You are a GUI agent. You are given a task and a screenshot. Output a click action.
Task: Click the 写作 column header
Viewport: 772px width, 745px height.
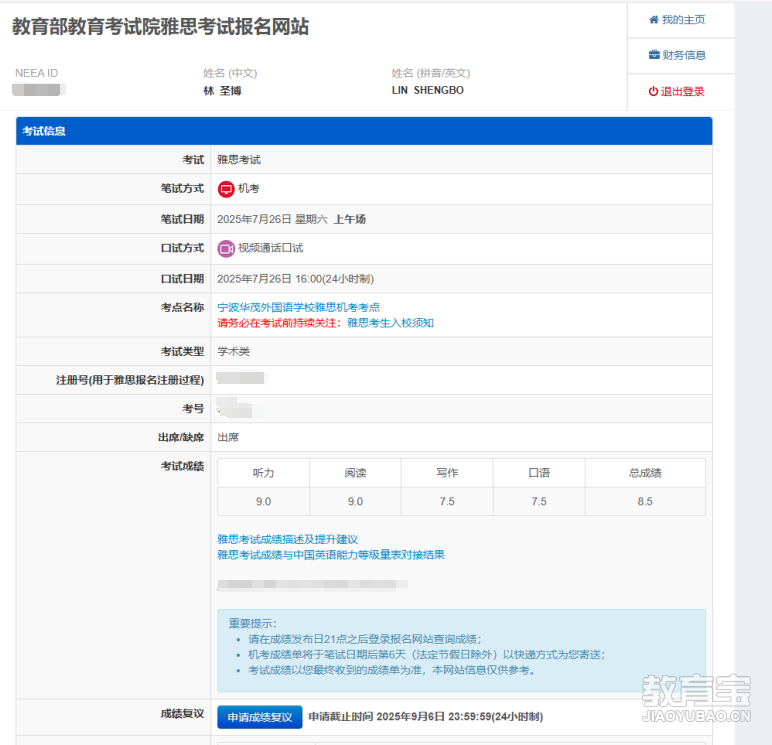pos(447,473)
